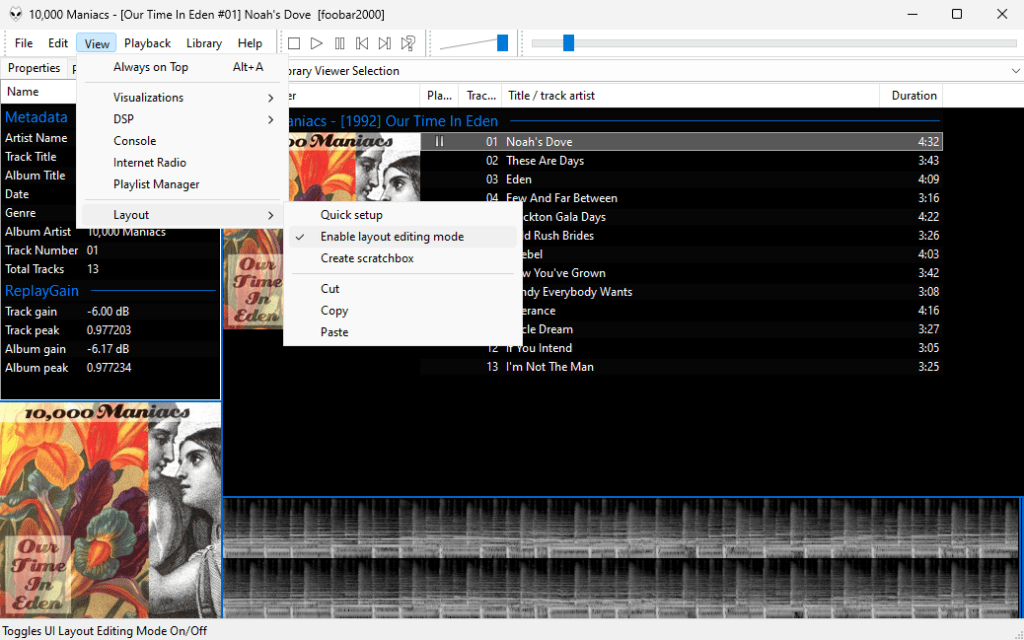The image size is (1024, 640).
Task: Click the Pause button in toolbar
Action: [x=340, y=43]
